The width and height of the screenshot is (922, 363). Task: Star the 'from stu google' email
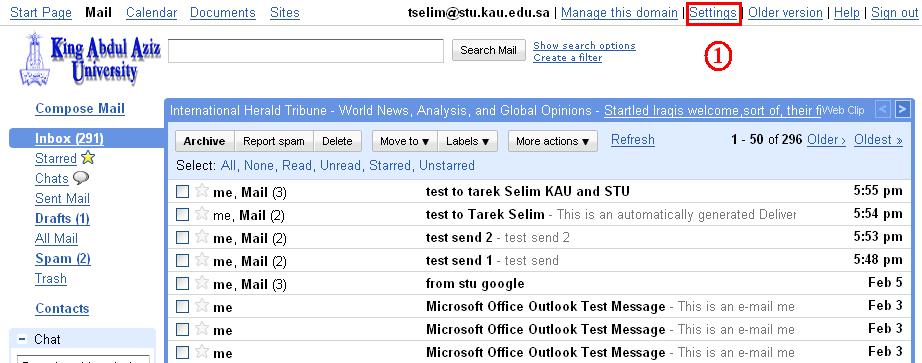tap(202, 283)
